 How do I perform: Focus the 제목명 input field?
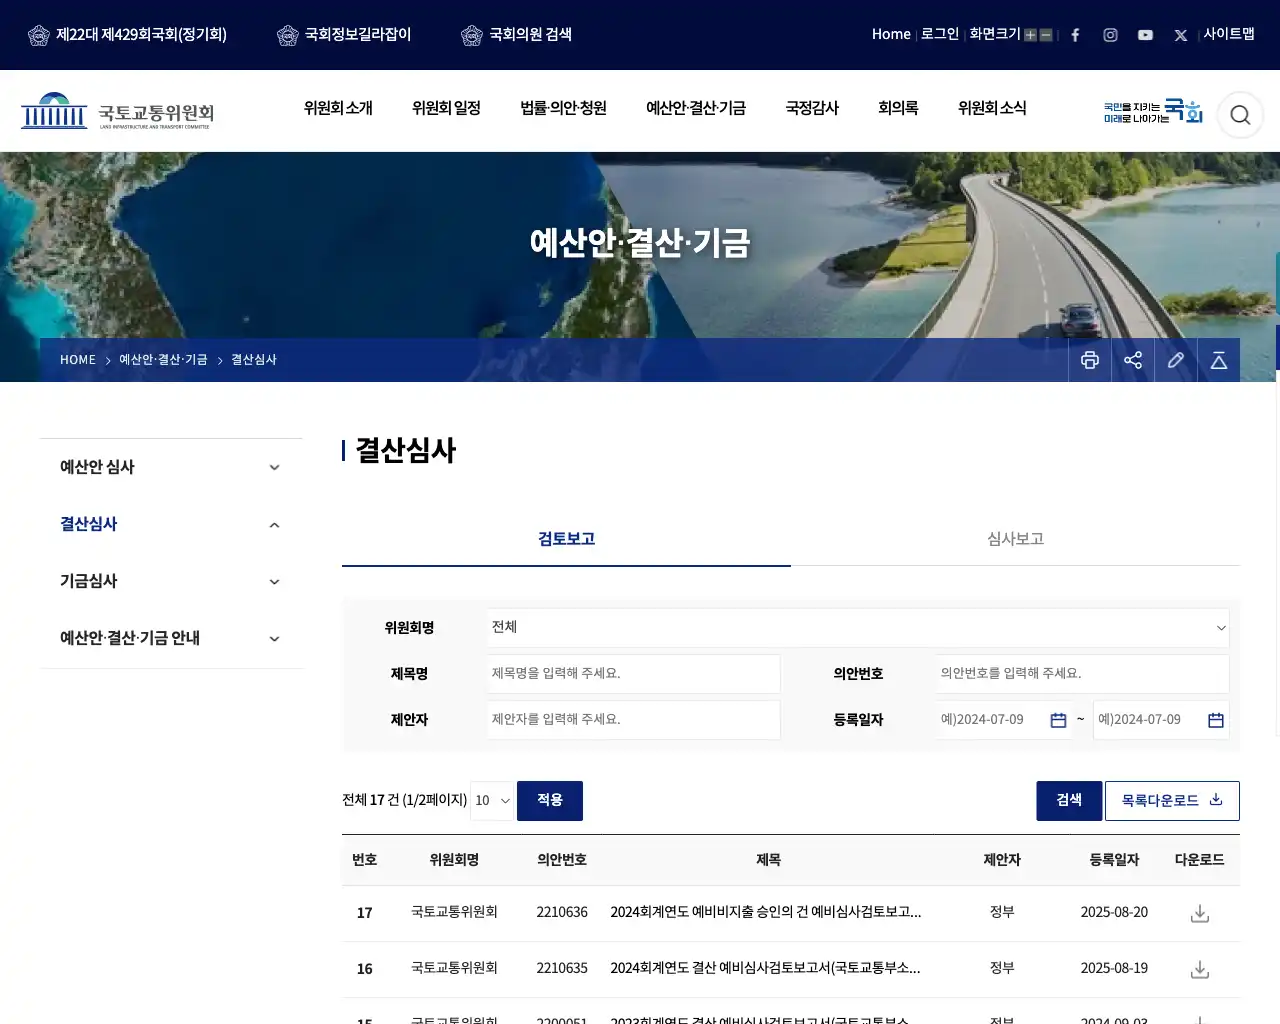[x=634, y=674]
